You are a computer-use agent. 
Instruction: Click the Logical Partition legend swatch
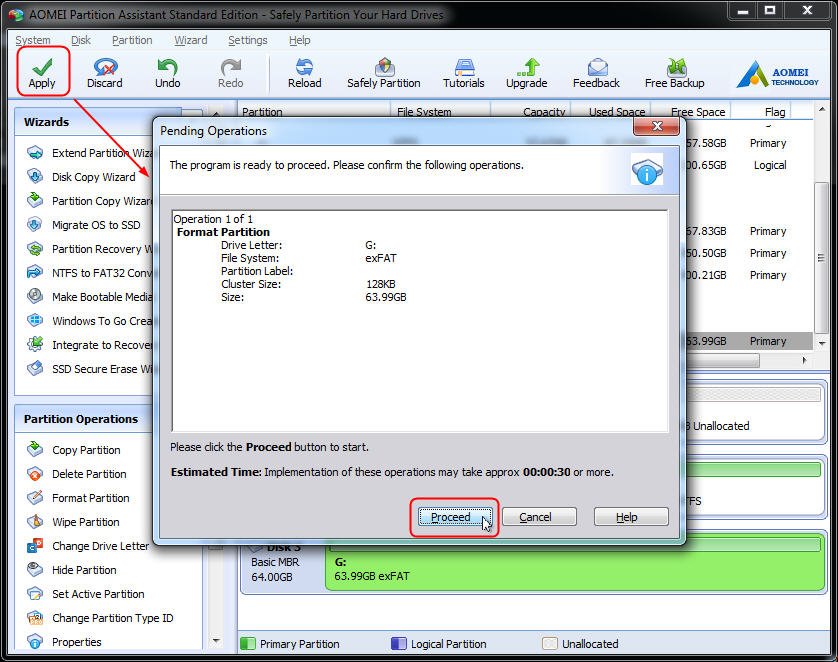click(x=399, y=643)
